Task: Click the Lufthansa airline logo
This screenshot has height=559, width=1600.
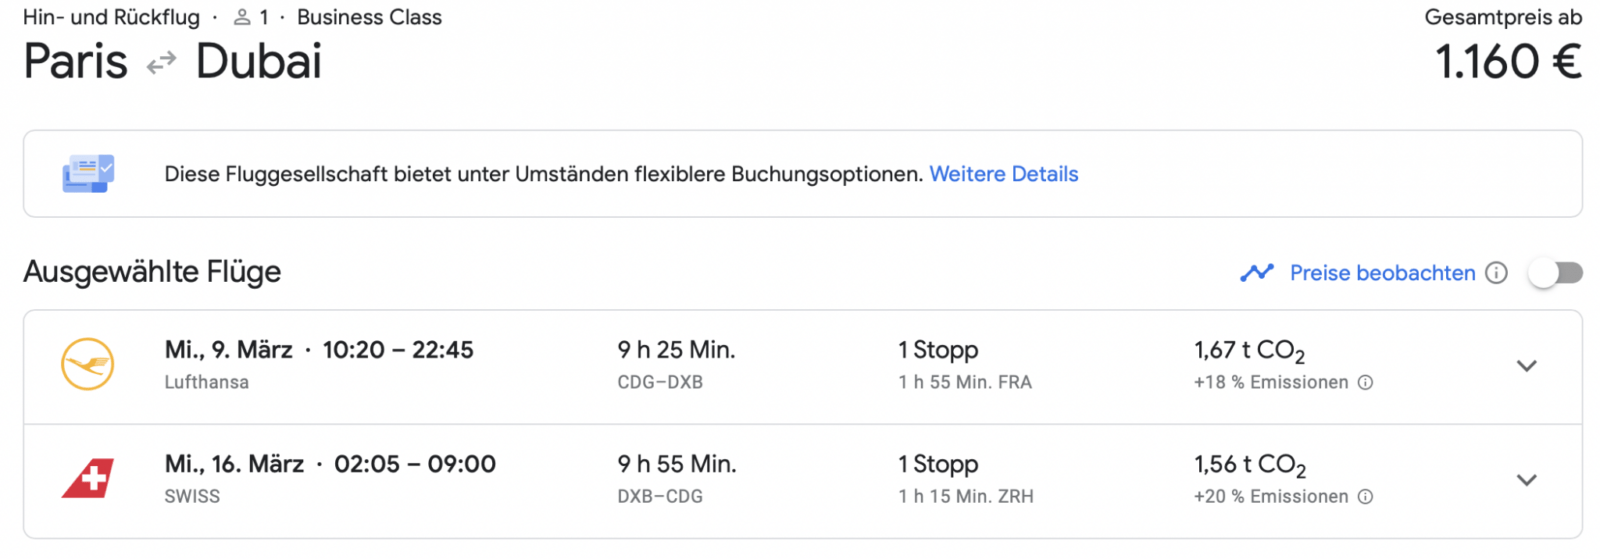Action: [88, 364]
